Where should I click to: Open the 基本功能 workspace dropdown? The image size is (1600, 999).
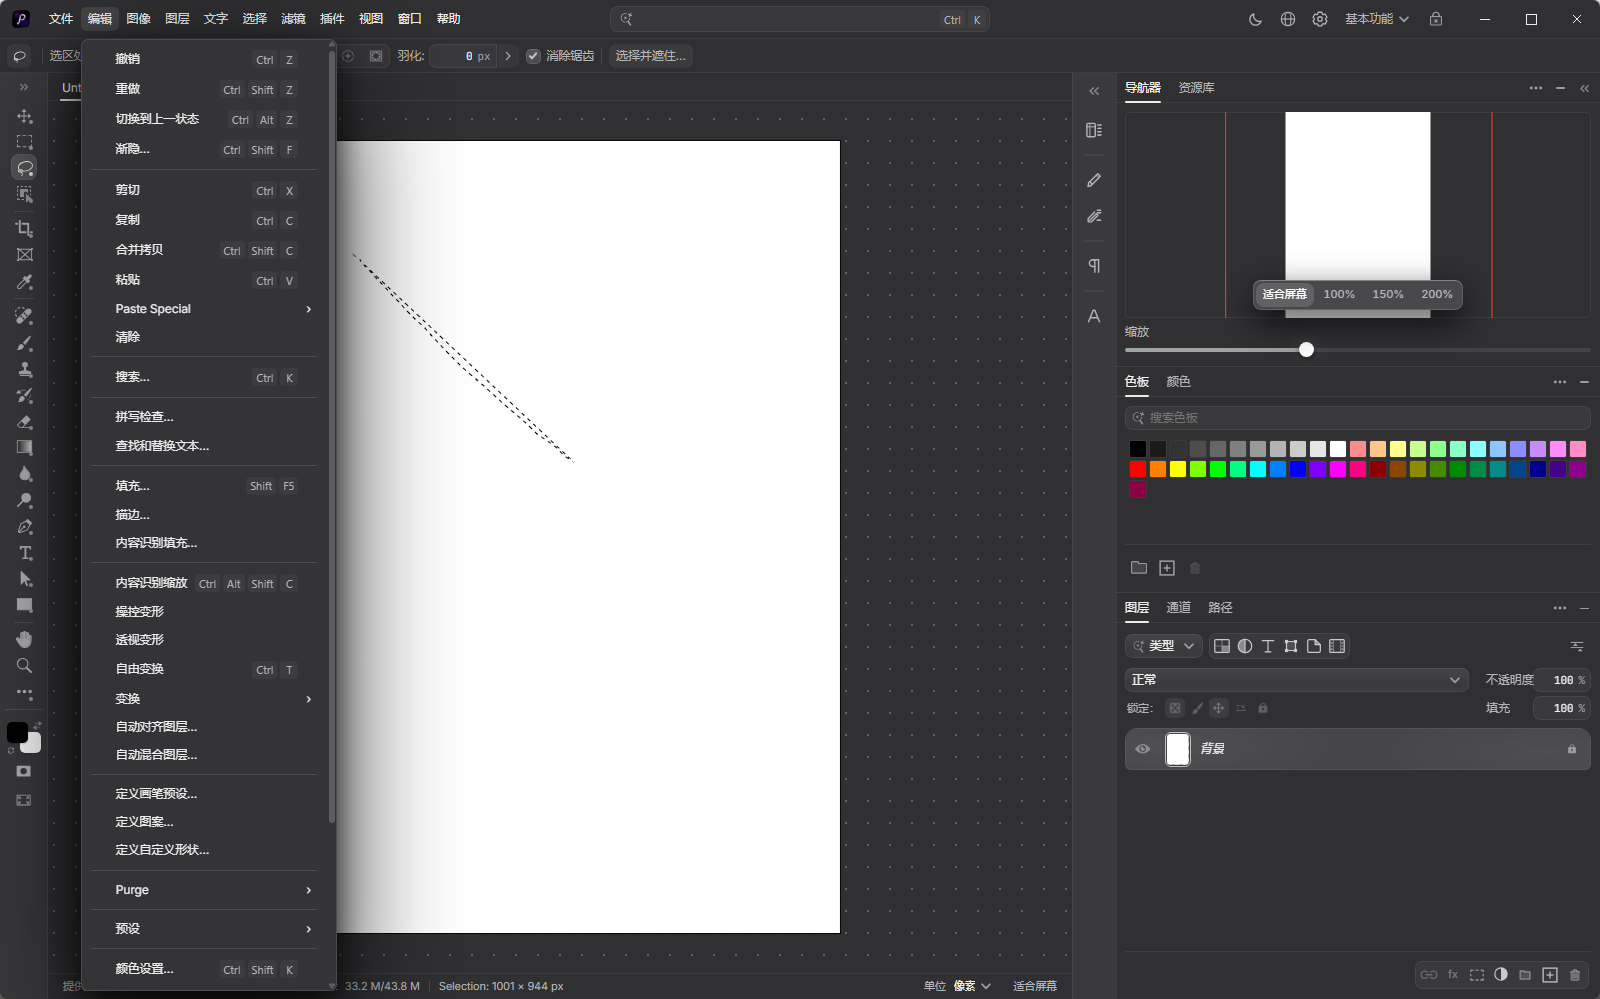tap(1377, 19)
